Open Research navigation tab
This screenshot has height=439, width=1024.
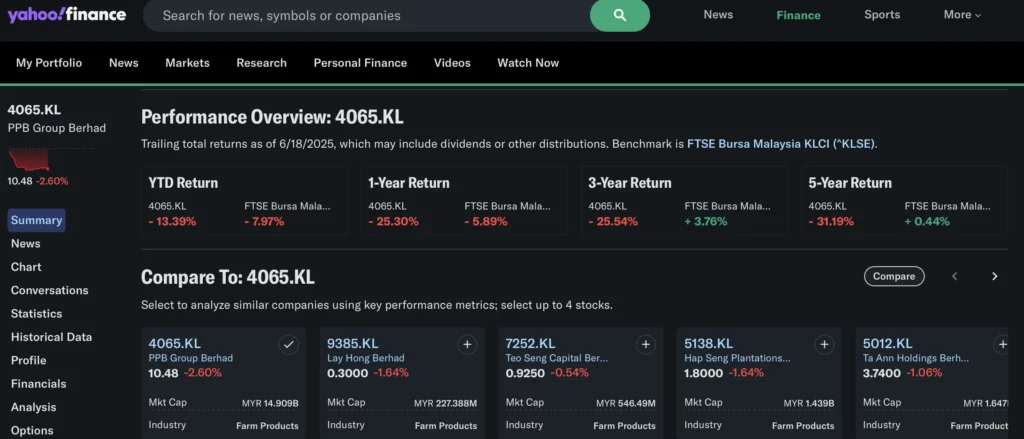coord(261,63)
